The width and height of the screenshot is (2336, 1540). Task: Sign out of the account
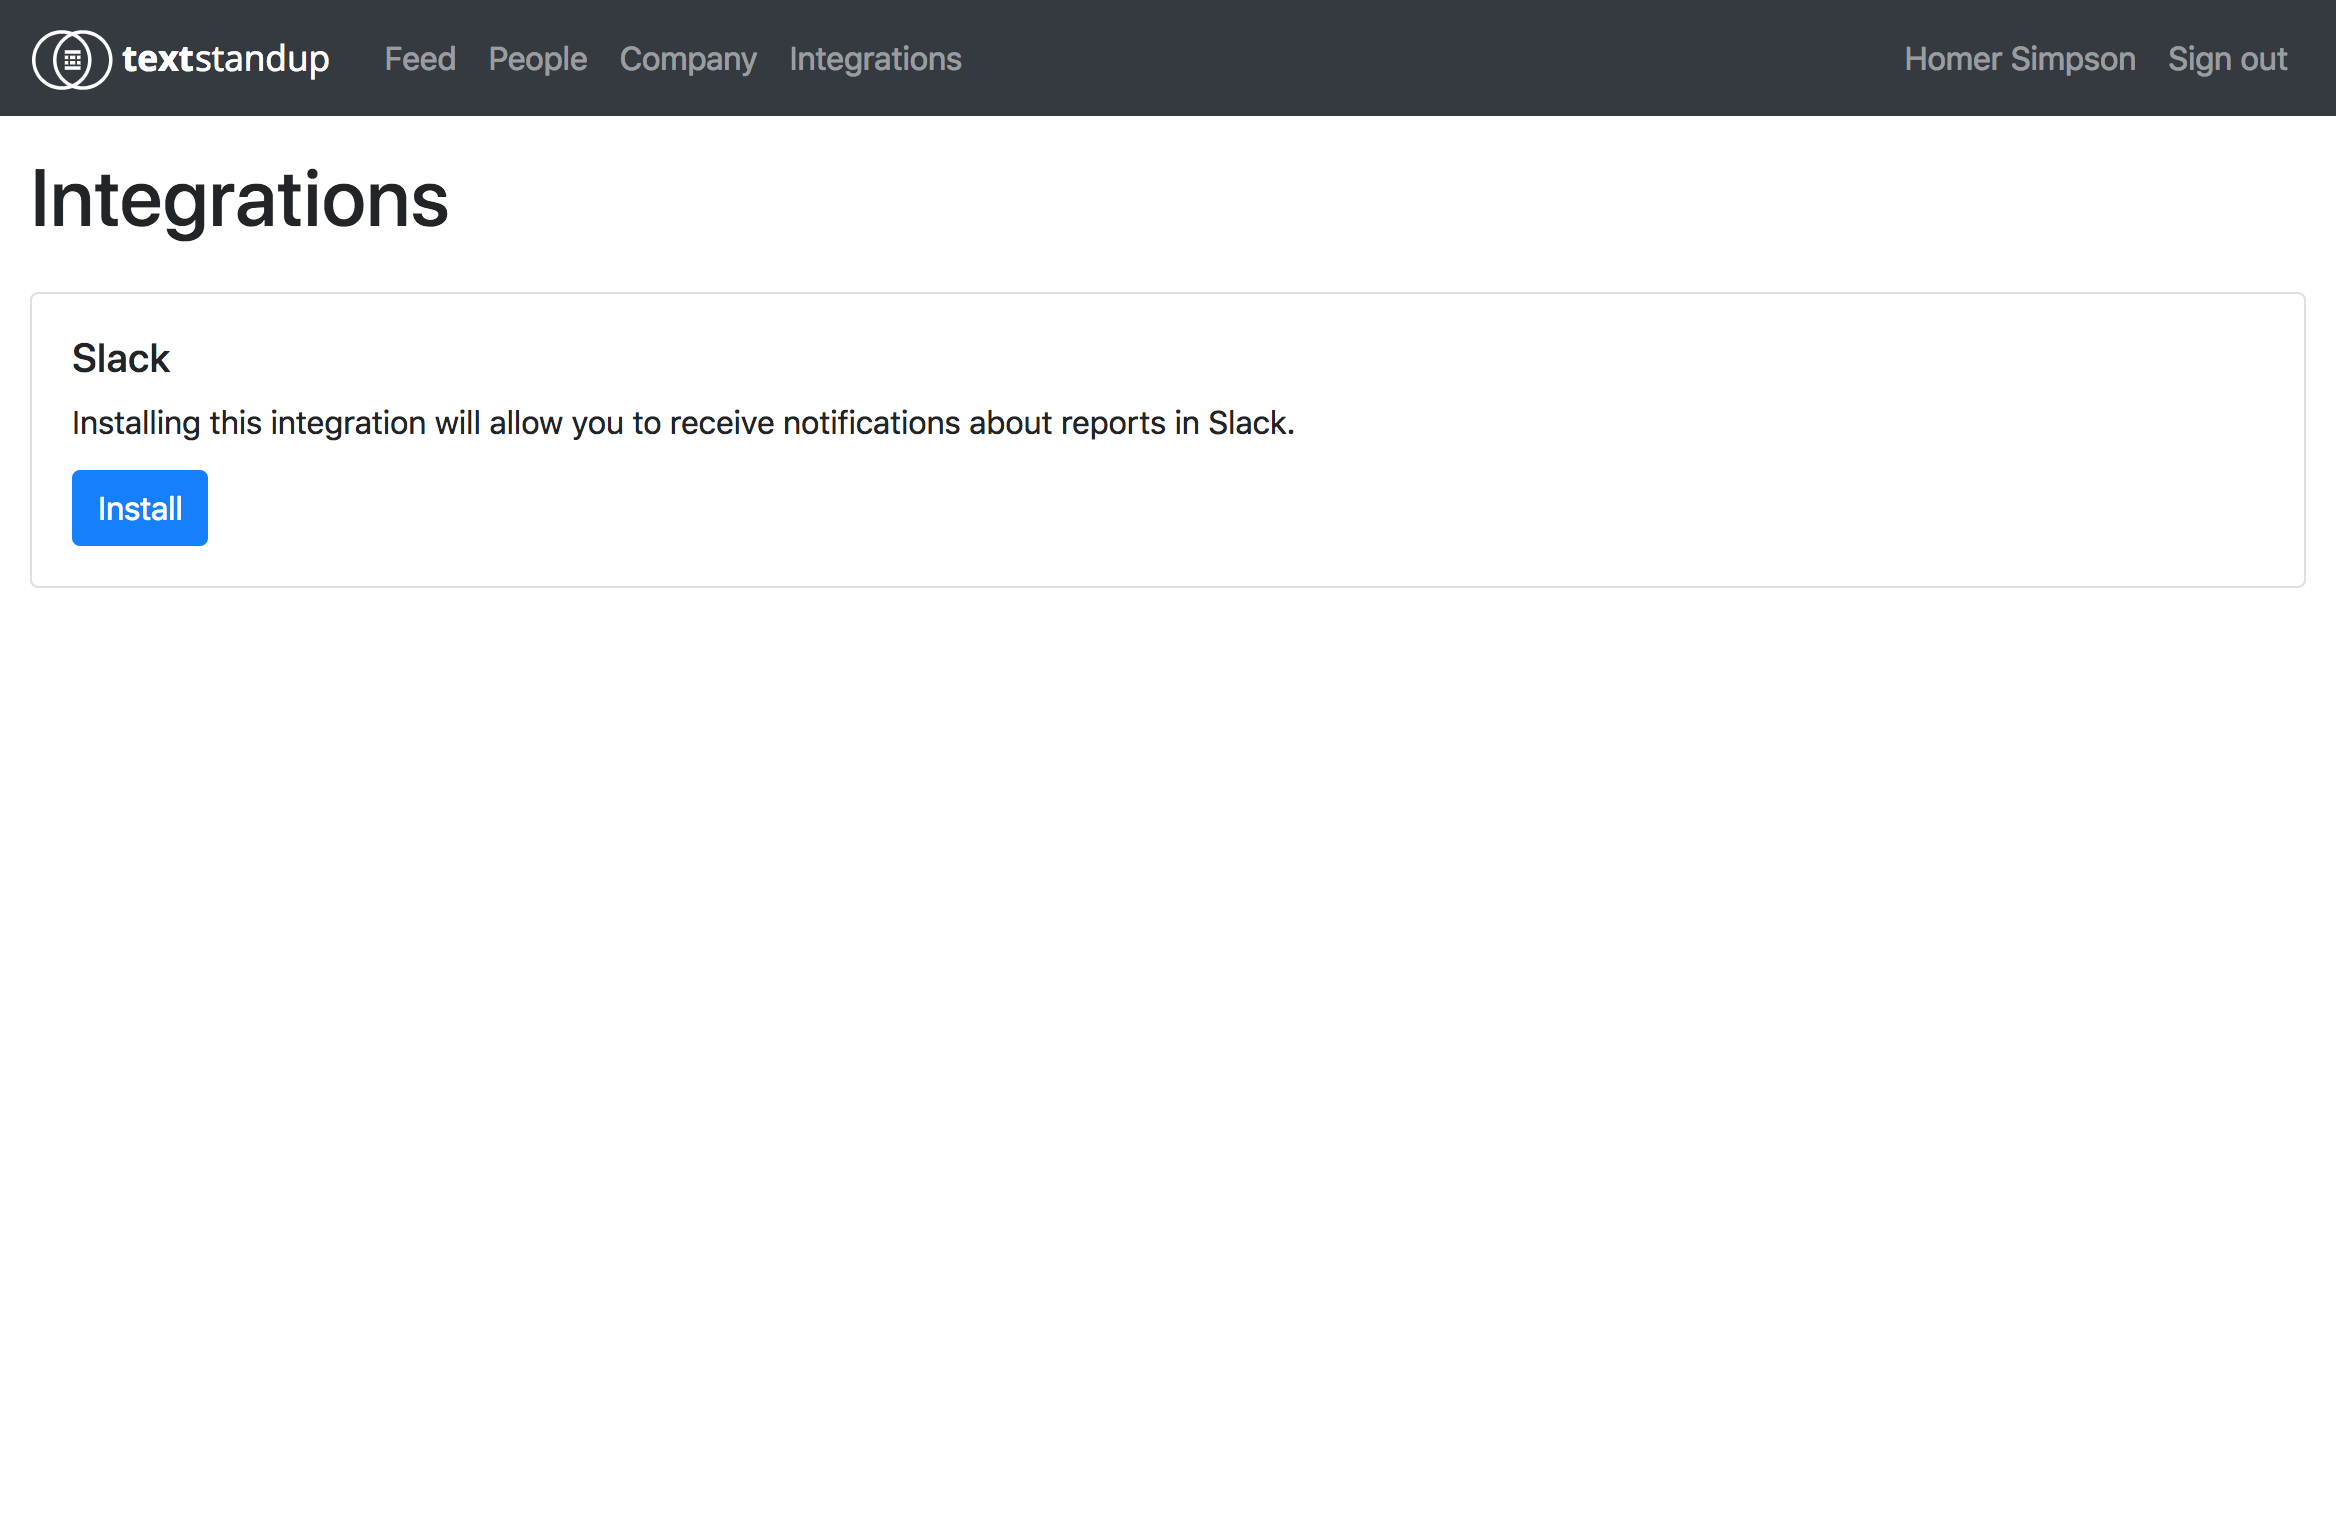[x=2227, y=59]
